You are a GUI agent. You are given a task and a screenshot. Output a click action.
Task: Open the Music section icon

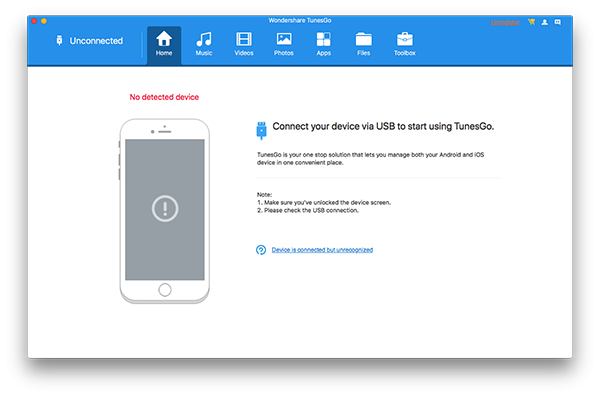(204, 39)
